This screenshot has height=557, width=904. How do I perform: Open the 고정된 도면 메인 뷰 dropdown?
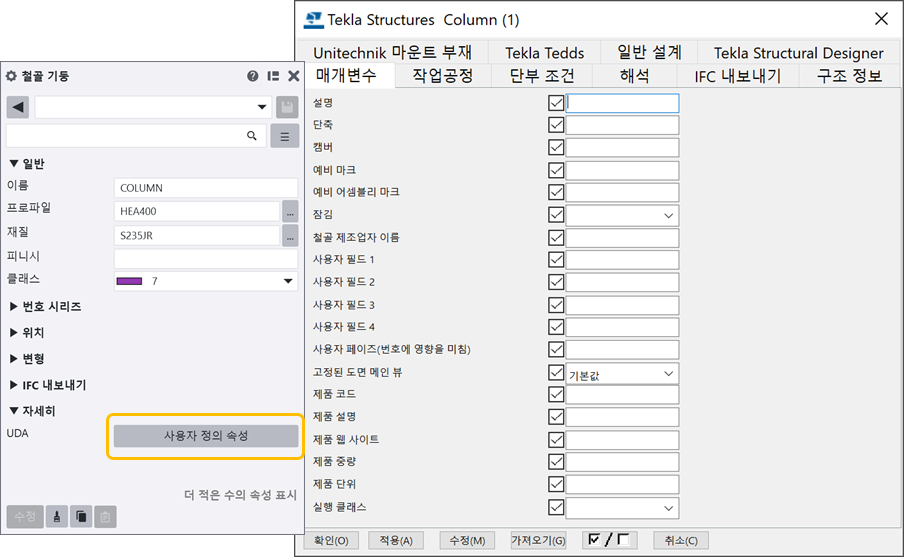point(668,374)
